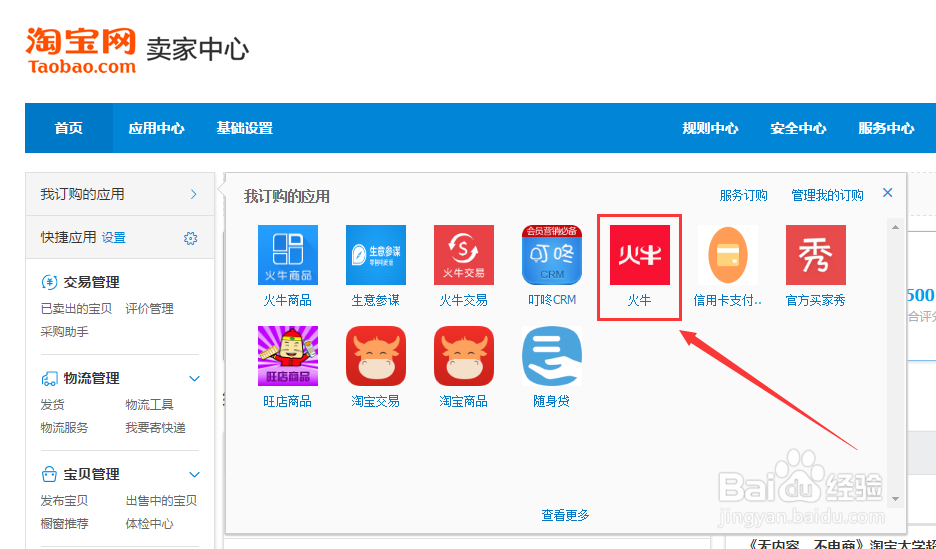This screenshot has height=549, width=936.
Task: Click 查看更多 at popup bottom
Action: click(565, 515)
